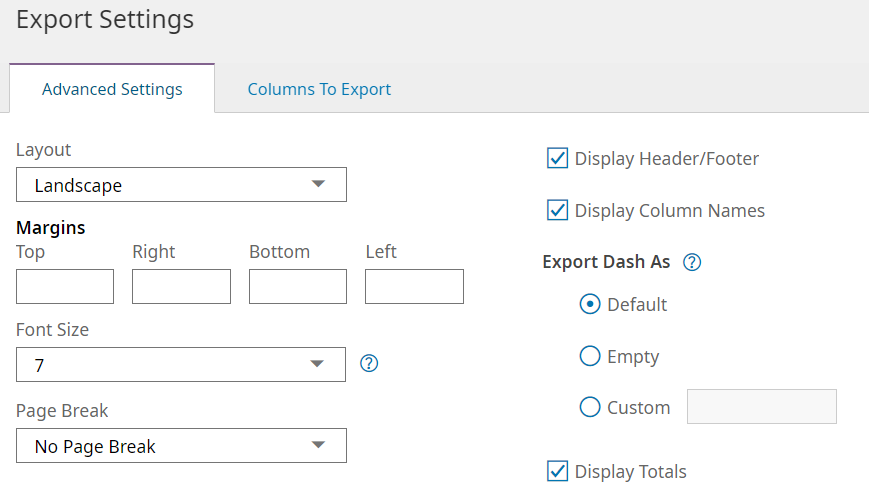This screenshot has width=869, height=493.
Task: Click the Custom dash text field
Action: pyautogui.click(x=761, y=407)
